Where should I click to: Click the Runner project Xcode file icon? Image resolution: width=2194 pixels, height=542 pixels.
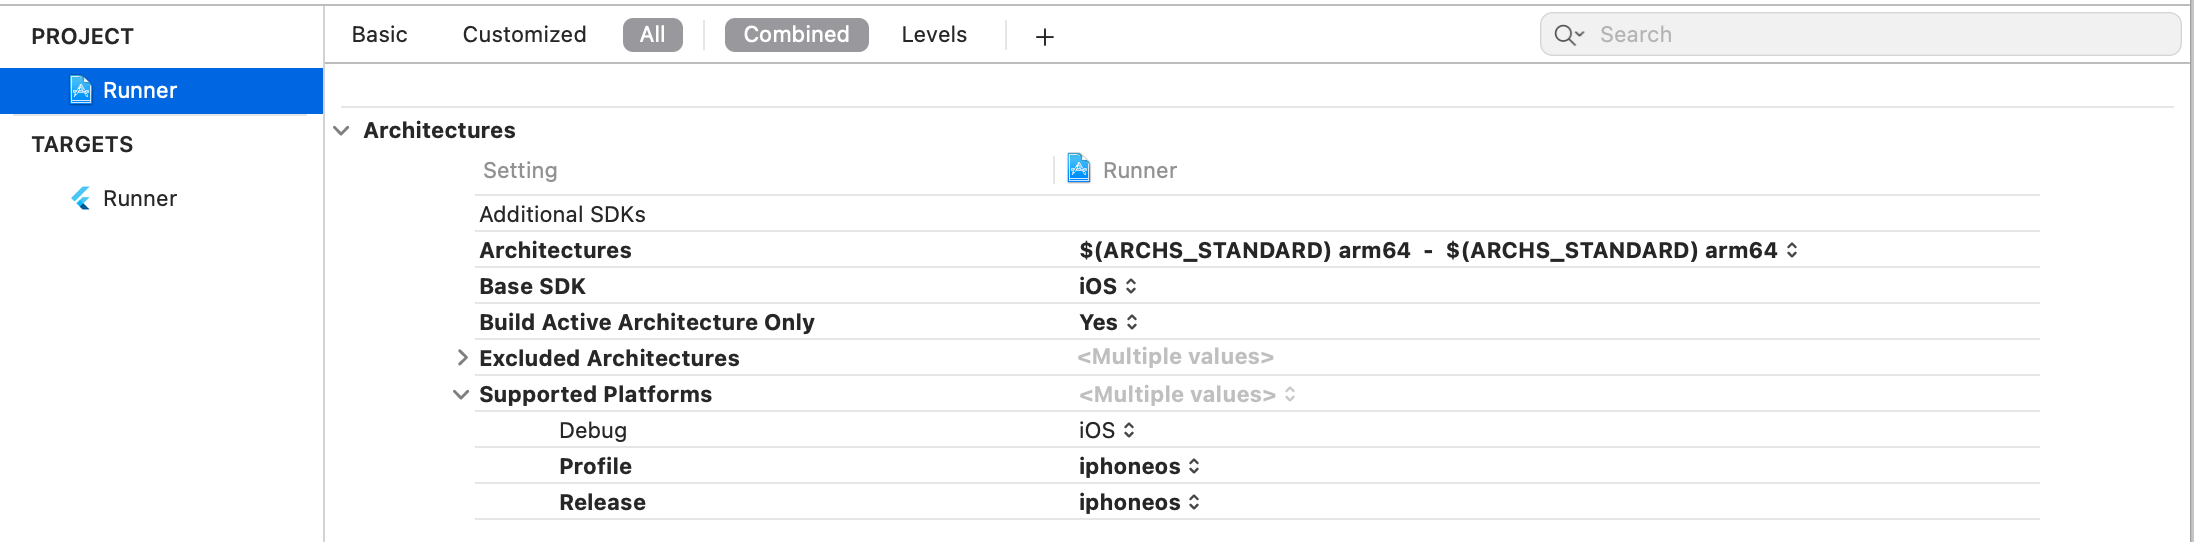(x=81, y=90)
